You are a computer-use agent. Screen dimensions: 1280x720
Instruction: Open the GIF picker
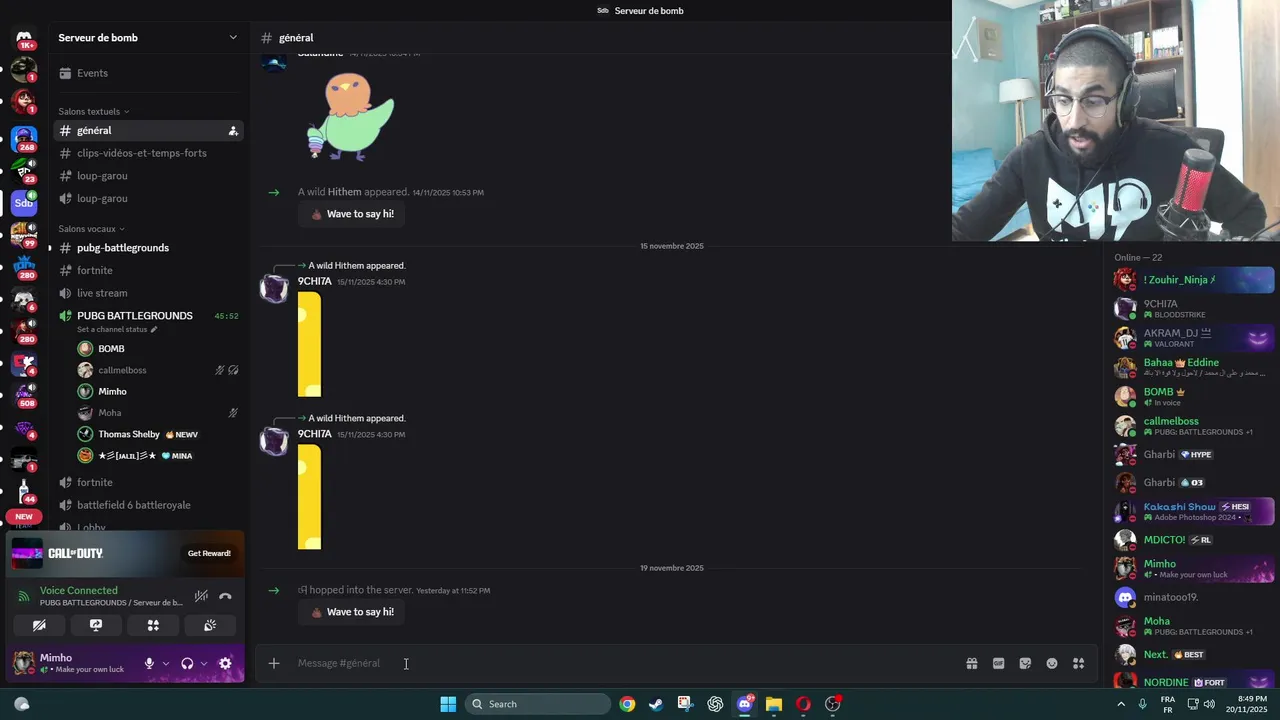998,663
